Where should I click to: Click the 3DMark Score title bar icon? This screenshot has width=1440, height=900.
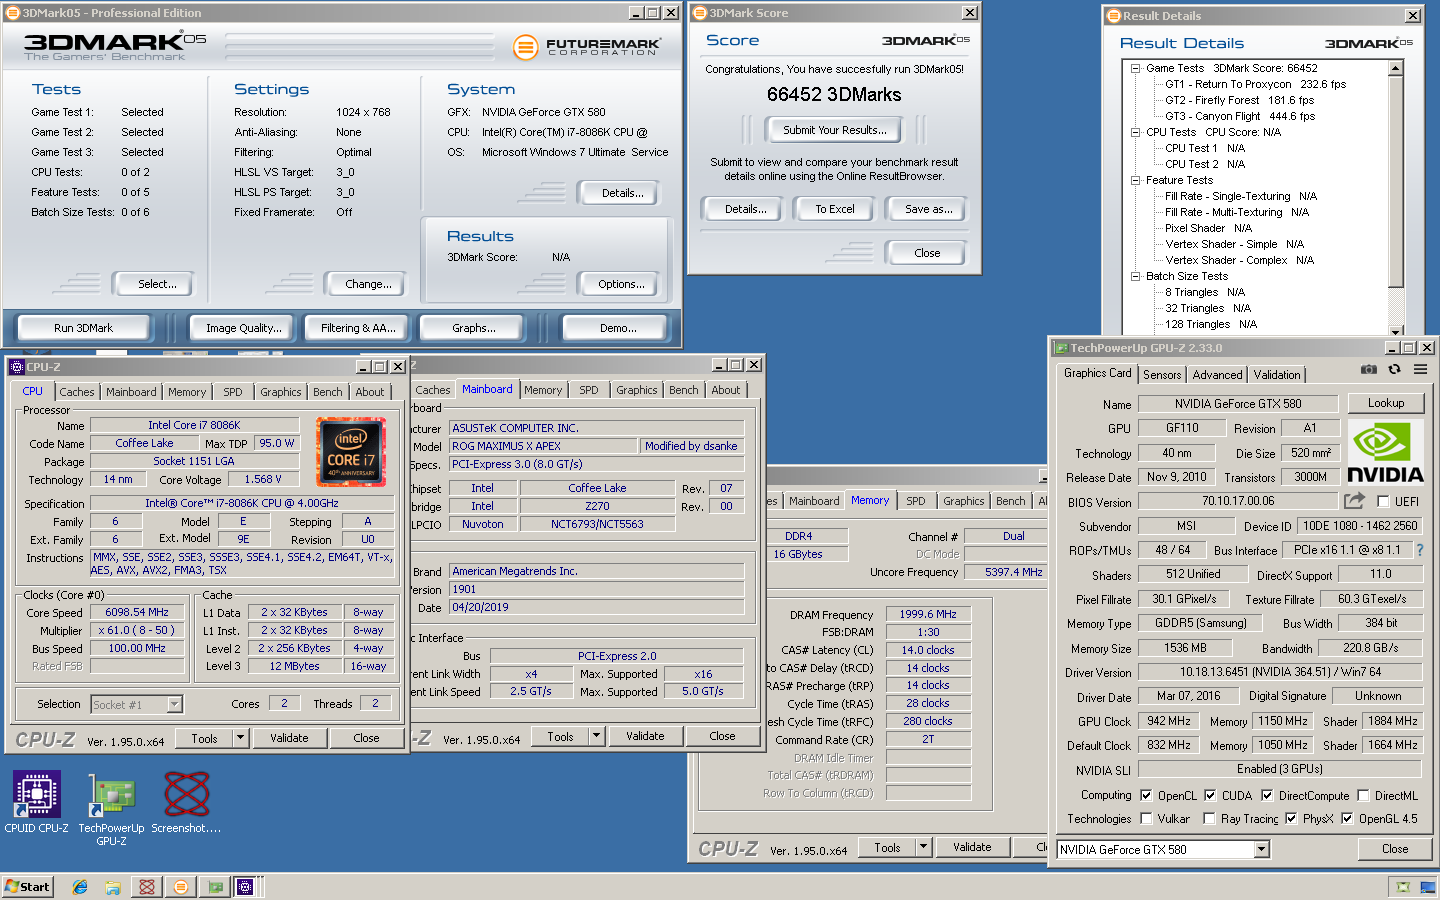coord(700,13)
